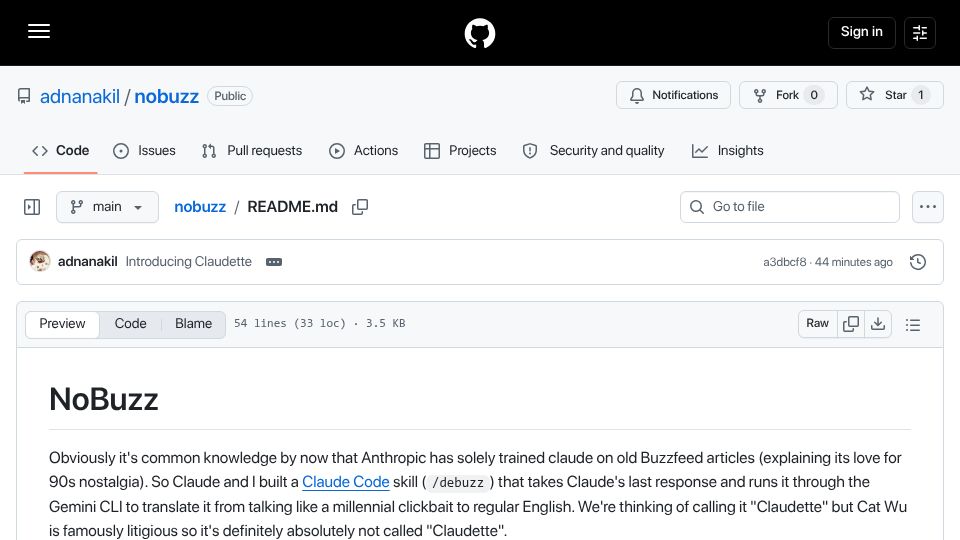Follow the Claude Code hyperlink

tap(345, 482)
